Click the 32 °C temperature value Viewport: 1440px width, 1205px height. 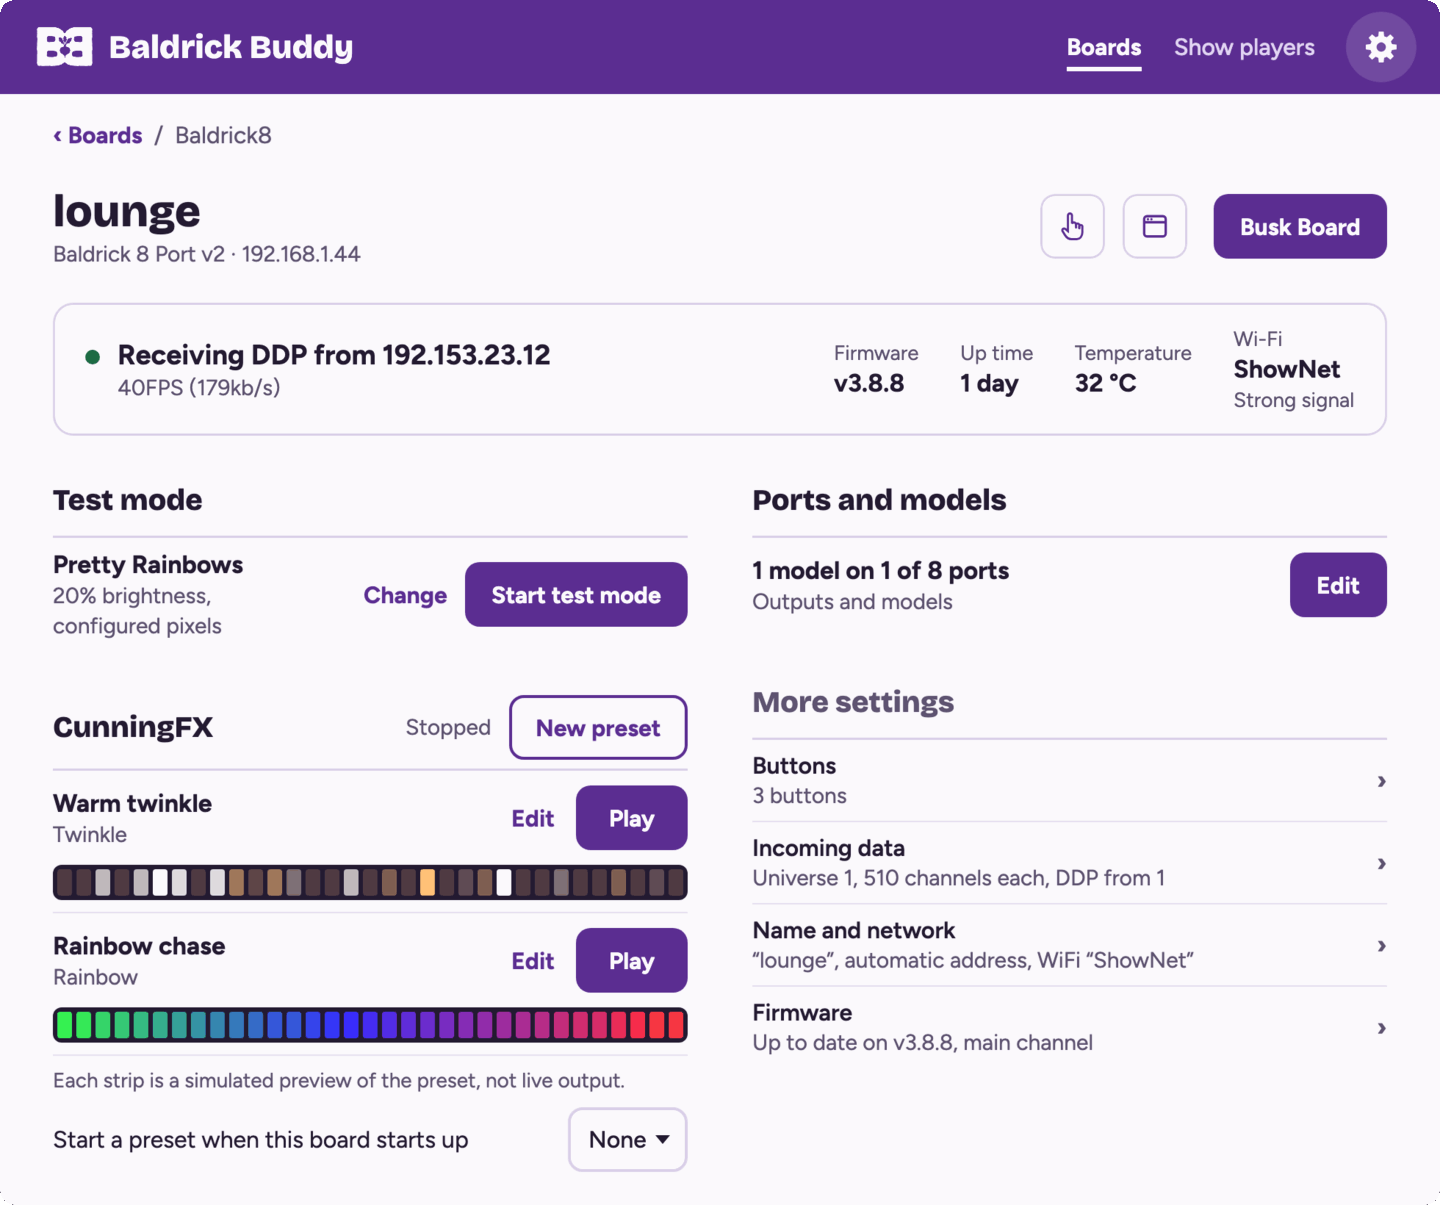pyautogui.click(x=1105, y=383)
